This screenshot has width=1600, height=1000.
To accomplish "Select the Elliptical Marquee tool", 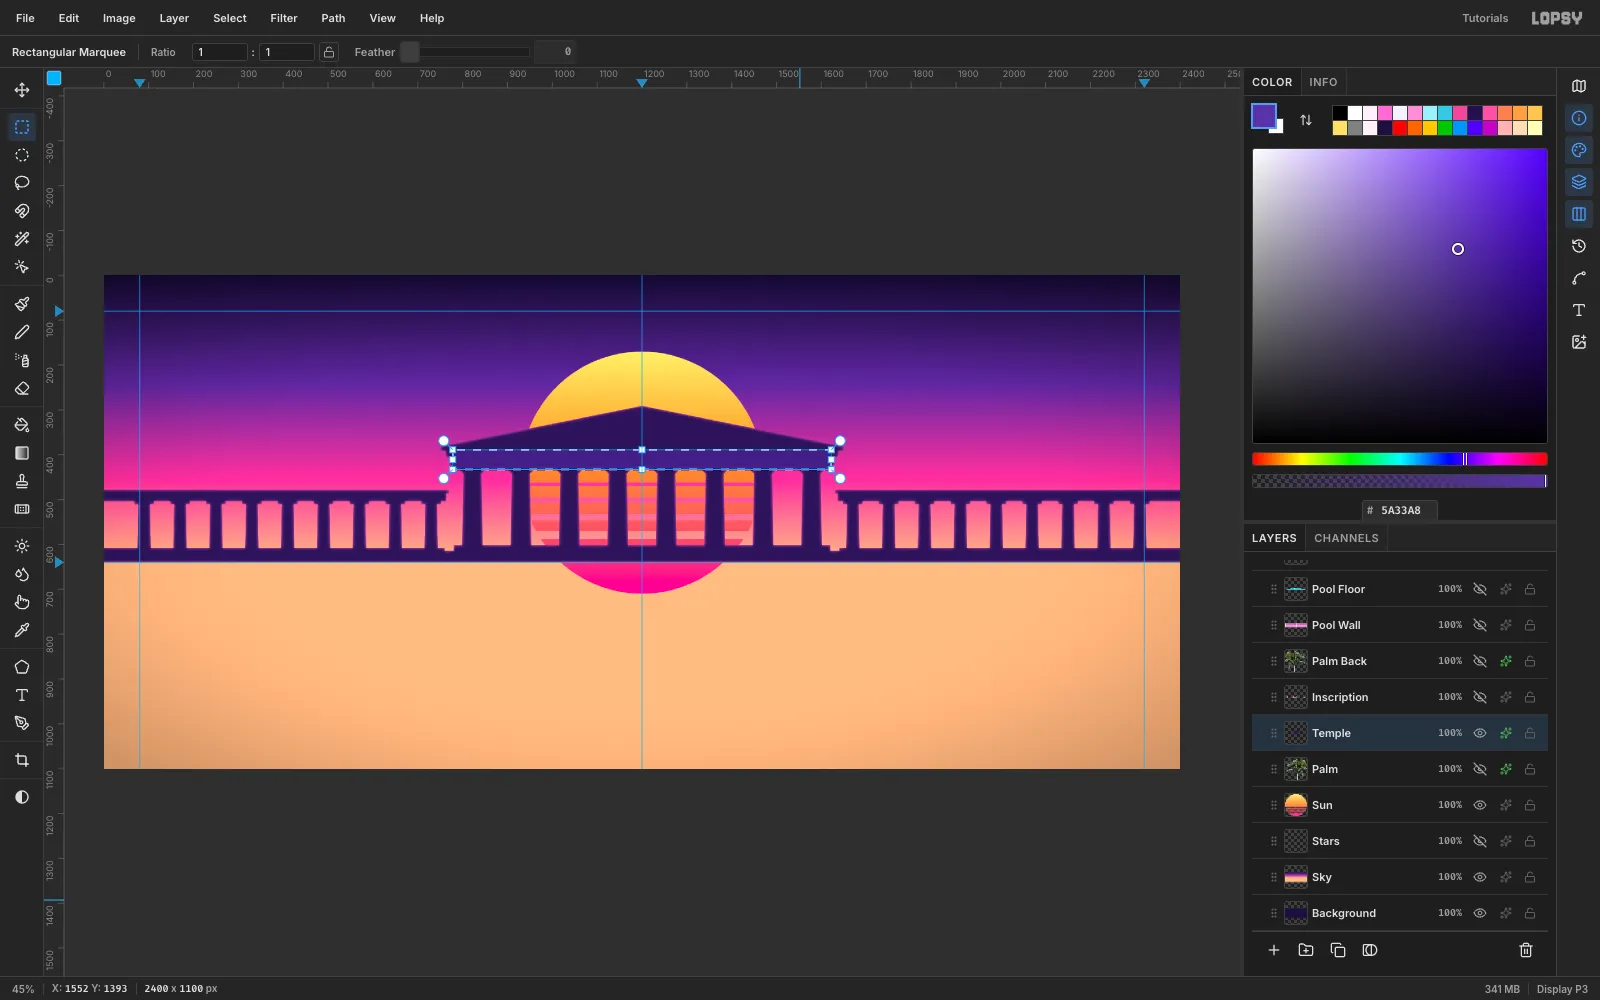I will [x=22, y=155].
